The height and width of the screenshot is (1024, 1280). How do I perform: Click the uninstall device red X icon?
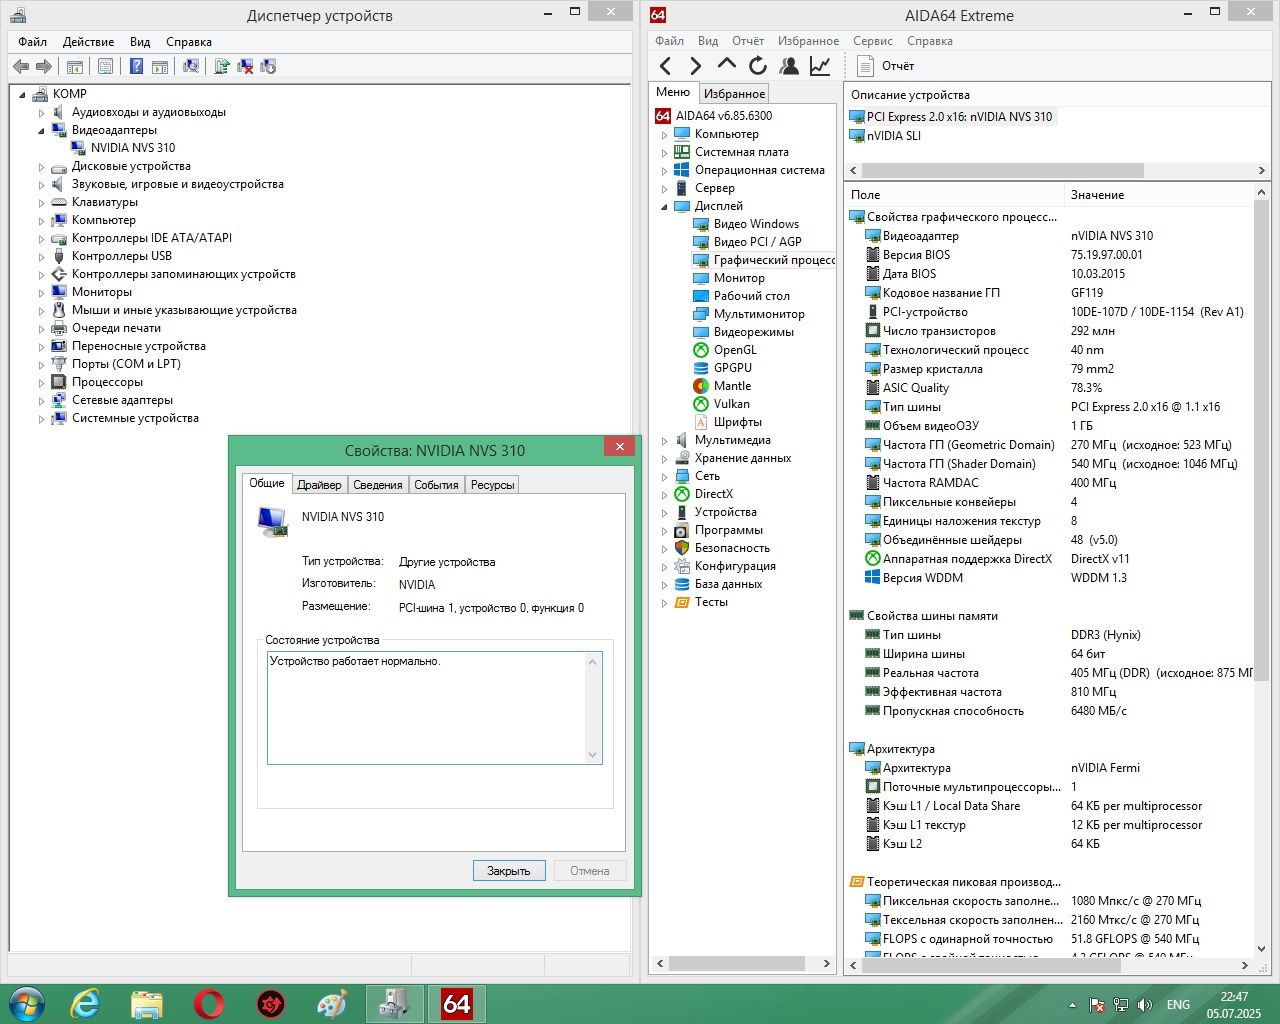coord(245,66)
